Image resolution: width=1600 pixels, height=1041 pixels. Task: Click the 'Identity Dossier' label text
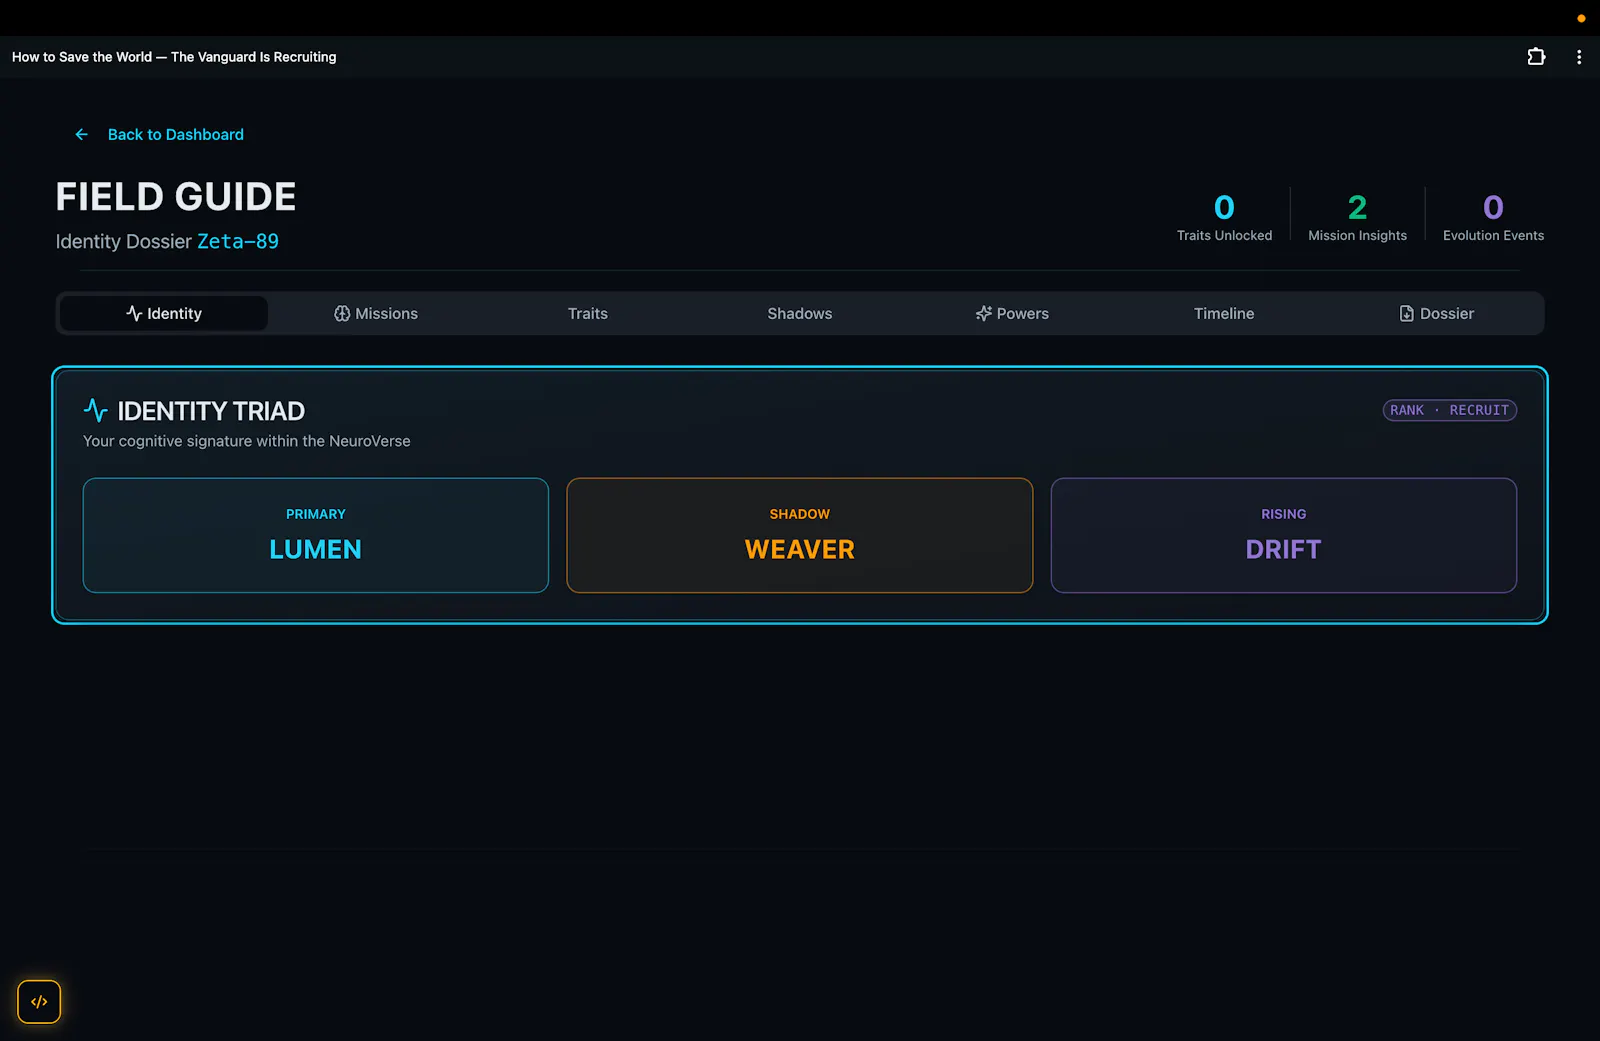(124, 241)
